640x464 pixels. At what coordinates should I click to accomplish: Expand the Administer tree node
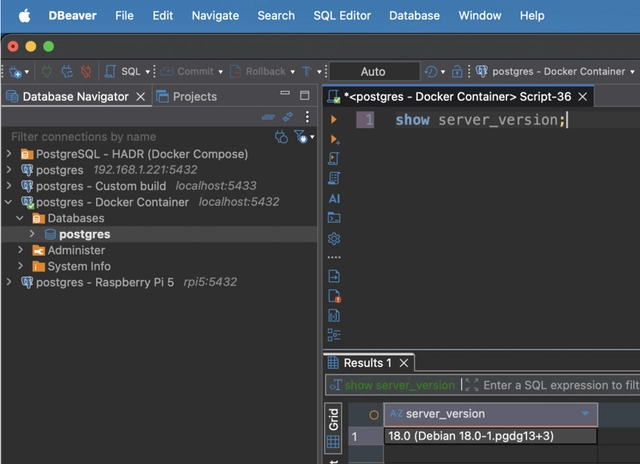tap(21, 250)
